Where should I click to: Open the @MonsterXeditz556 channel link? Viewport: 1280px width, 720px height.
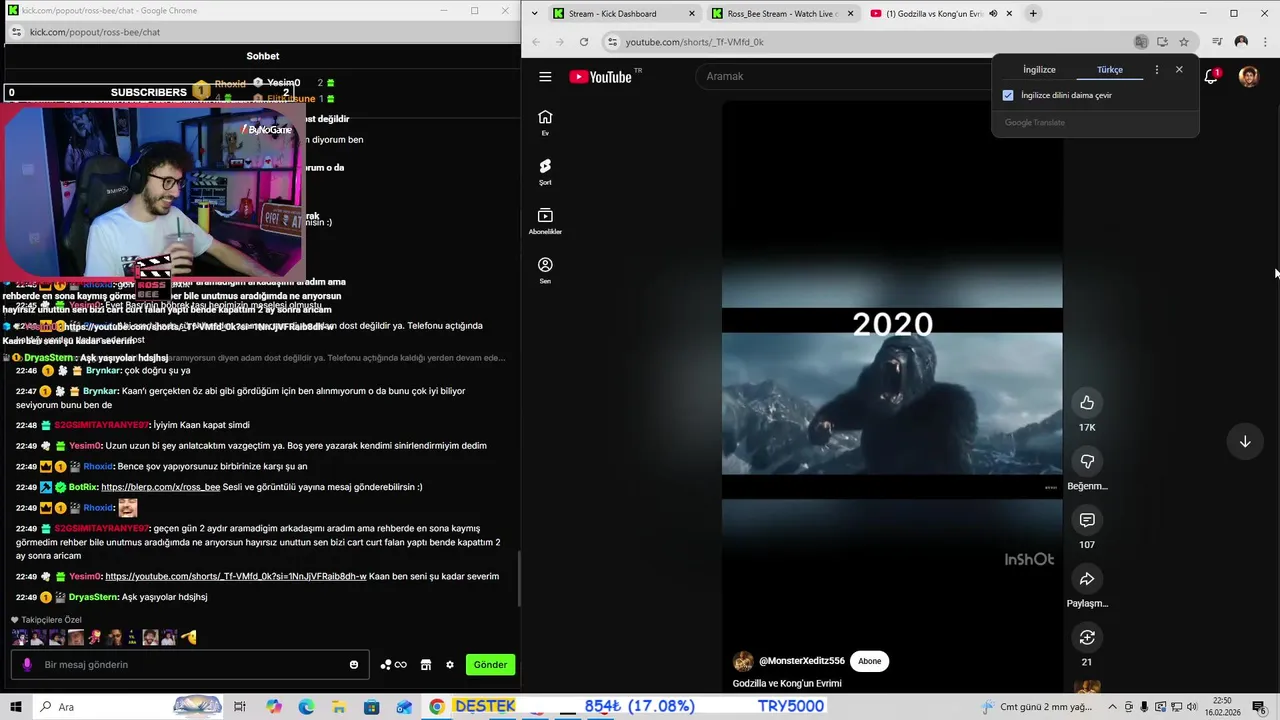pyautogui.click(x=802, y=661)
